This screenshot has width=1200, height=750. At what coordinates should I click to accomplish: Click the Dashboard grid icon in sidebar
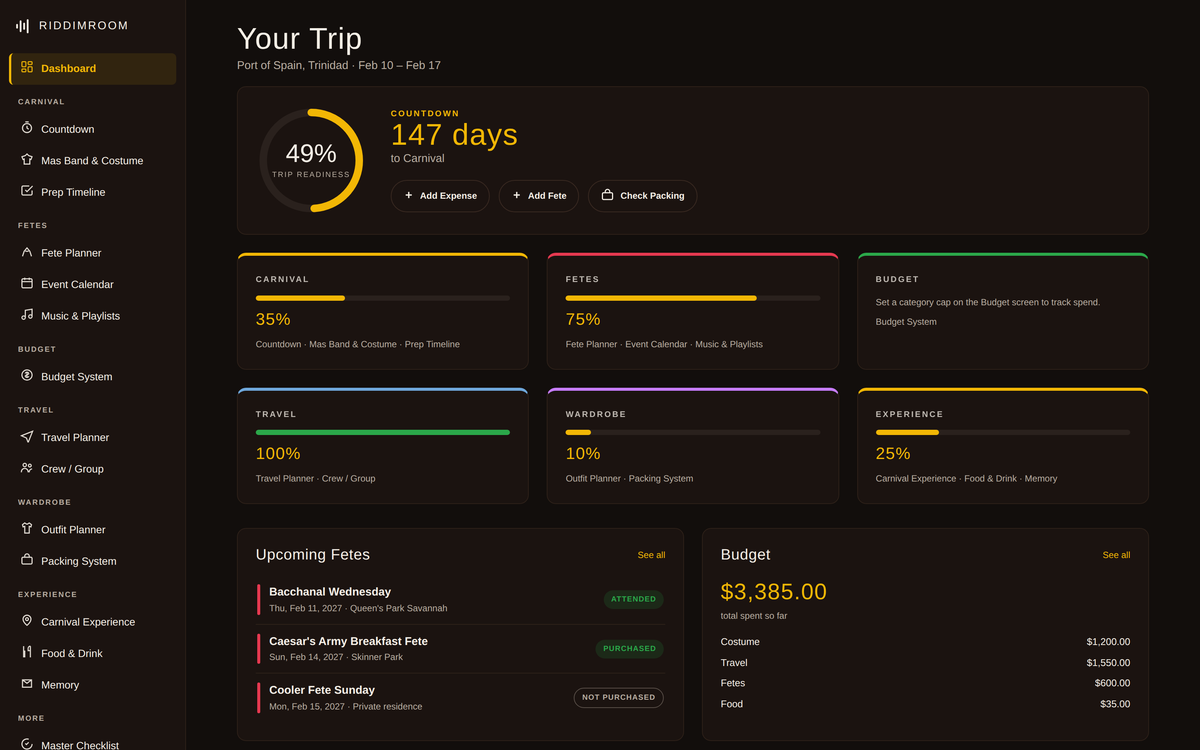[x=27, y=68]
